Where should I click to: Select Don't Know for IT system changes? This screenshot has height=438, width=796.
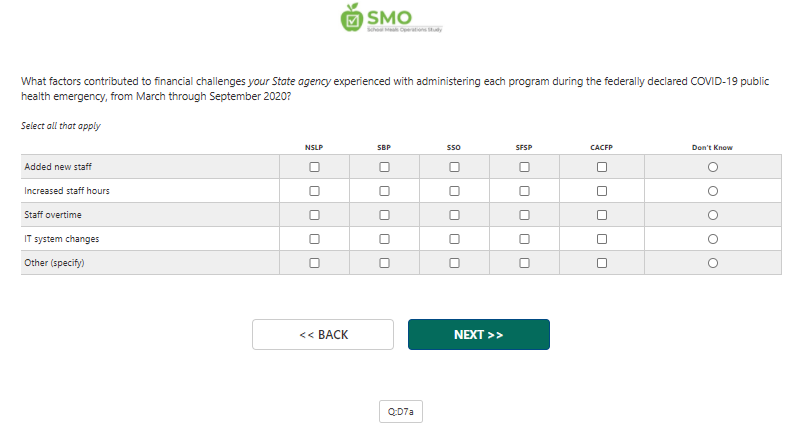click(713, 239)
